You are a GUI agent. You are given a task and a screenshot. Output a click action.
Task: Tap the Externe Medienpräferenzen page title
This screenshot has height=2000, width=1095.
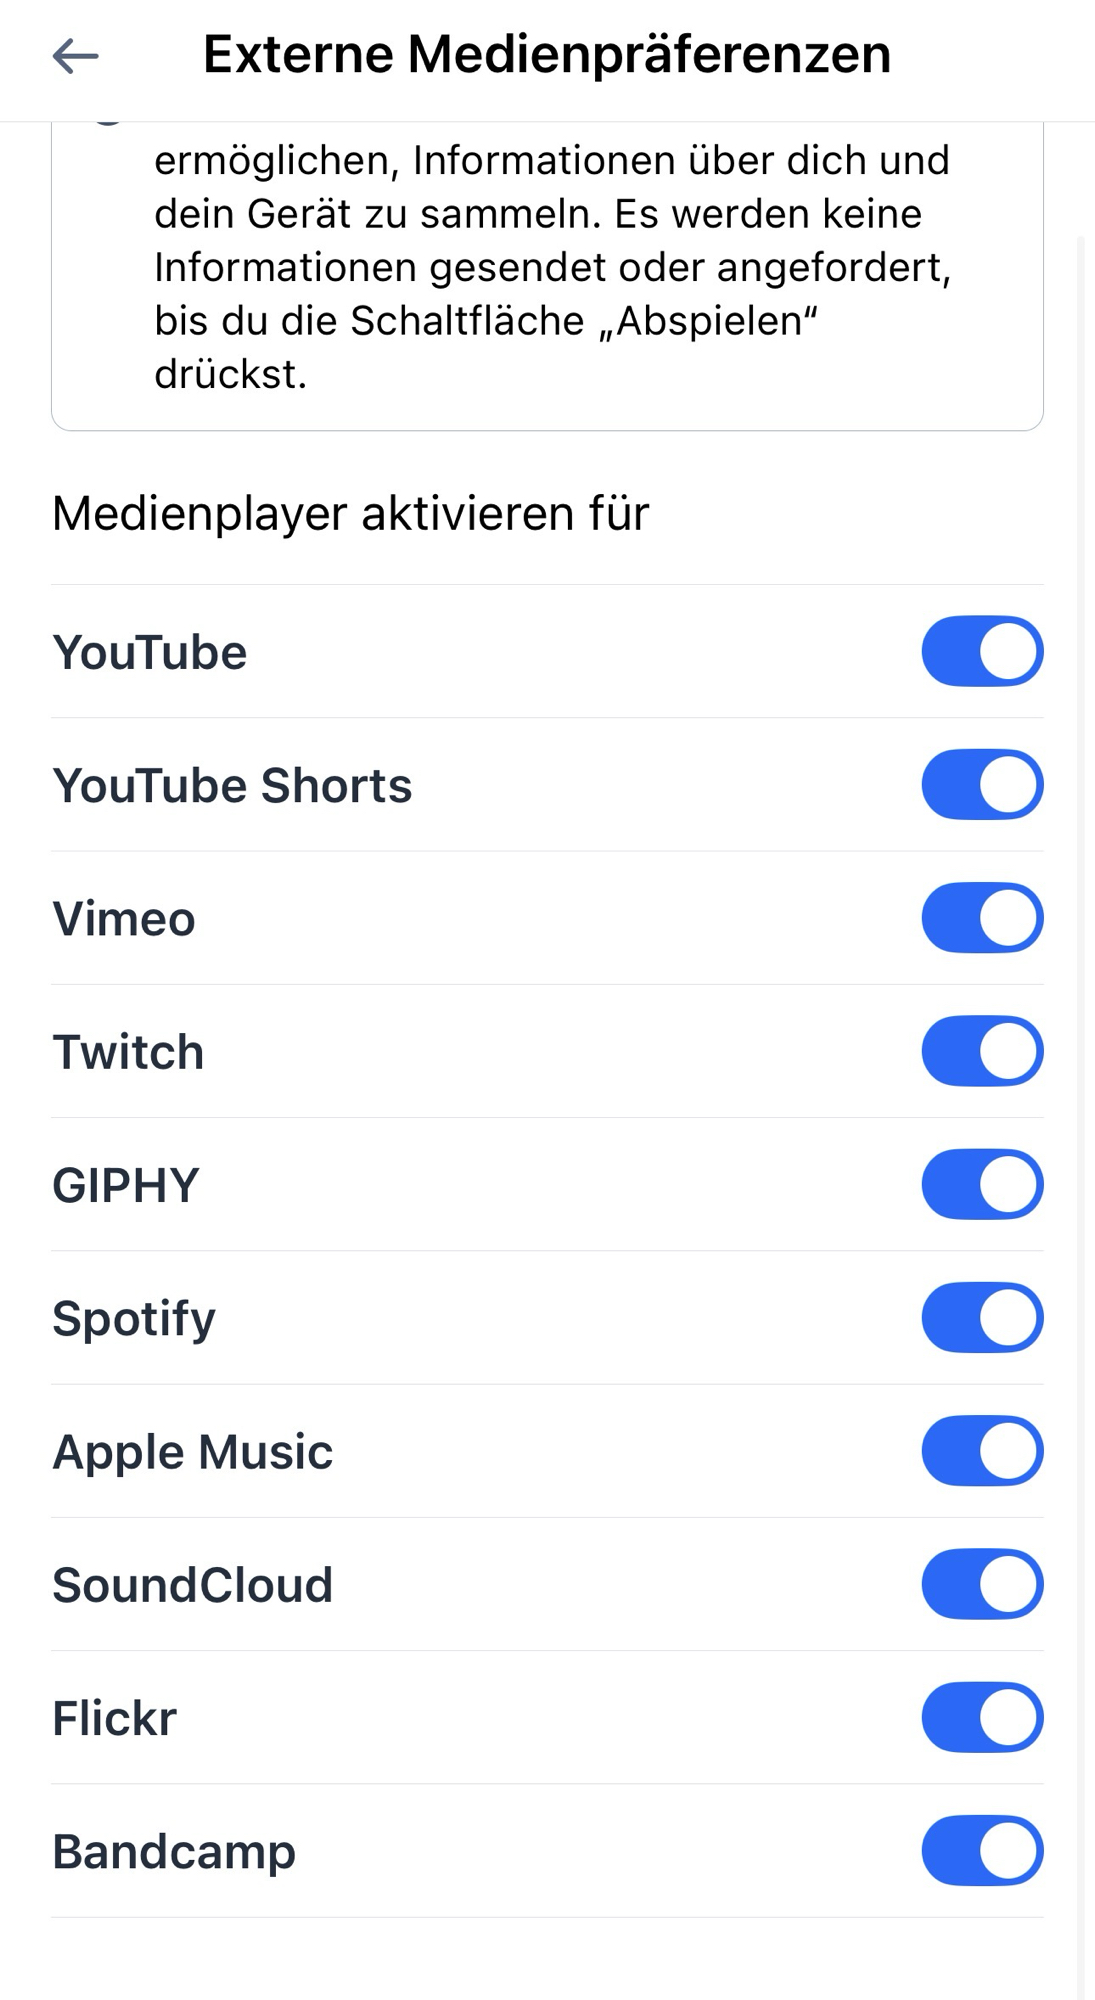pos(547,54)
